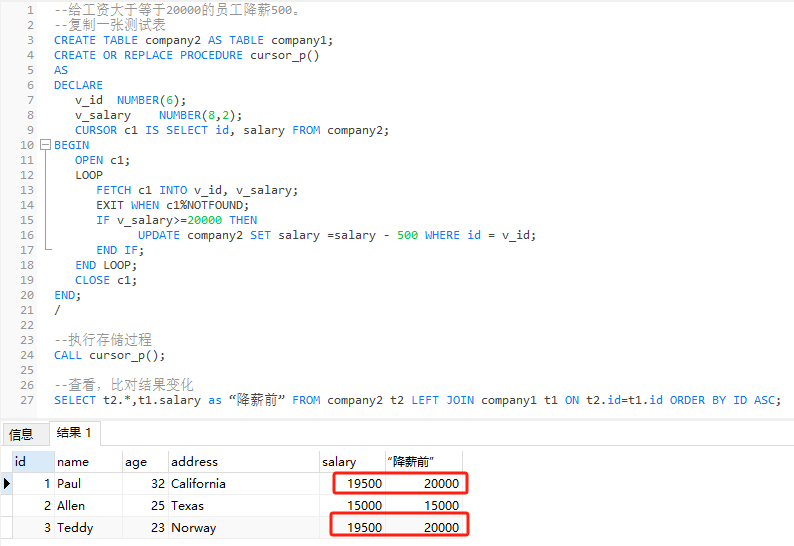
Task: Click the Norway address cell
Action: (244, 527)
